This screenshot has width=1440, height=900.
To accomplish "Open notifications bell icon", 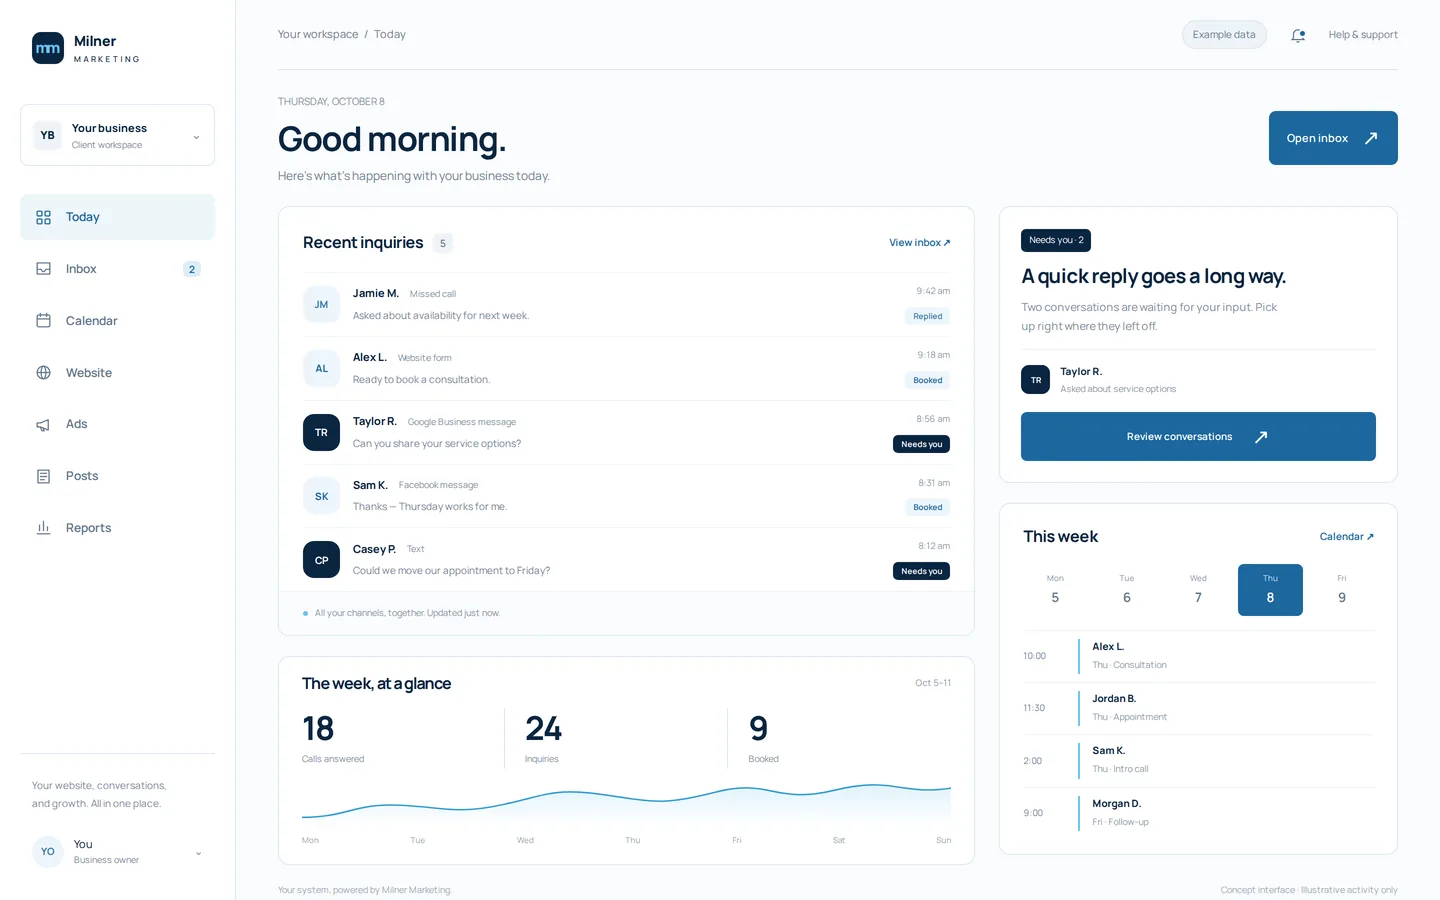I will (1298, 35).
